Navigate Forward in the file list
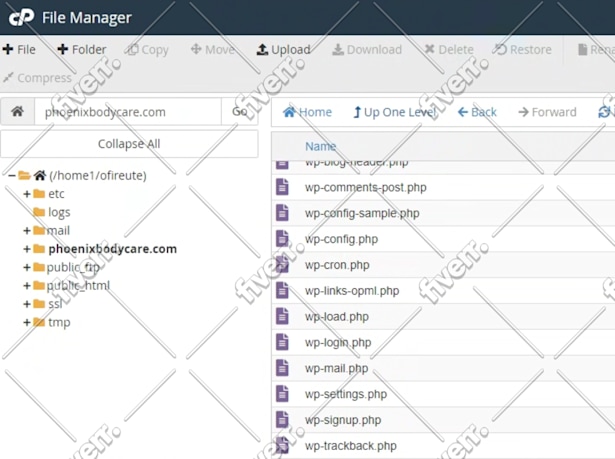 point(547,112)
